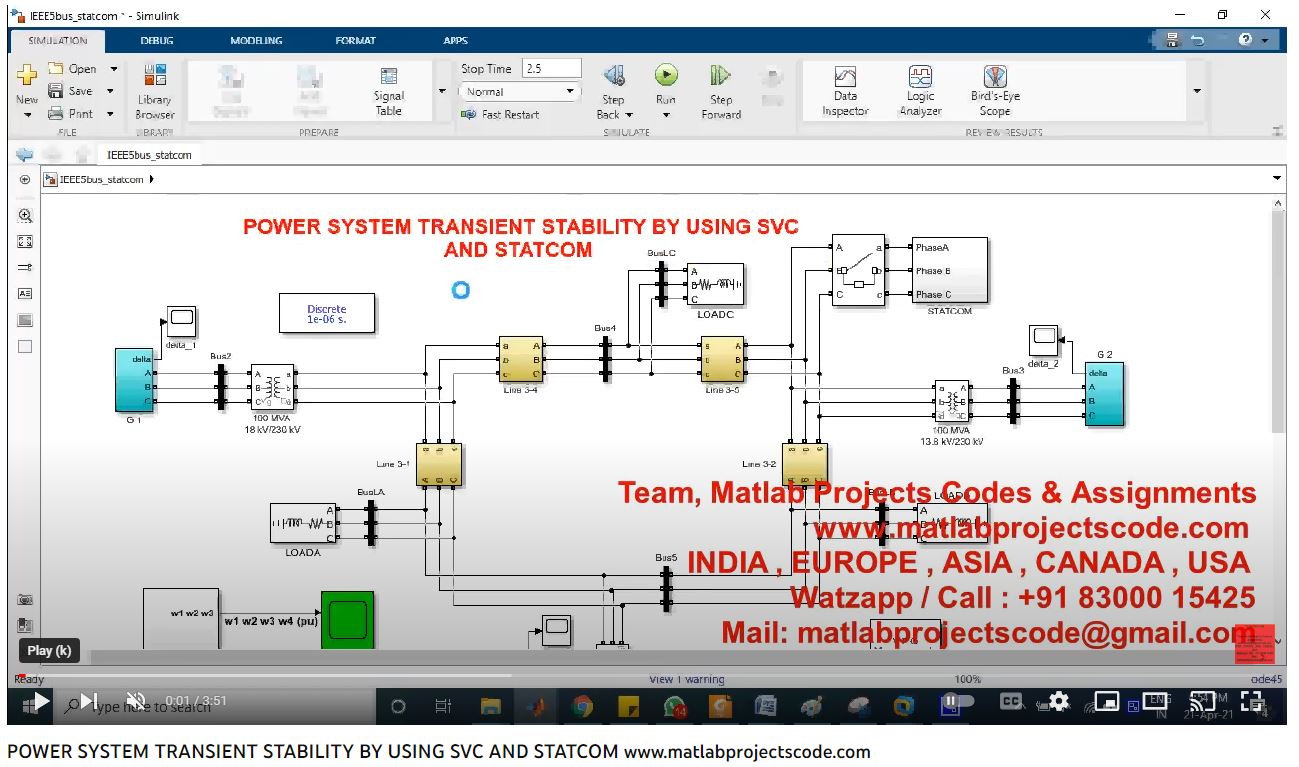Toggle Fast Restart mode

pos(501,114)
